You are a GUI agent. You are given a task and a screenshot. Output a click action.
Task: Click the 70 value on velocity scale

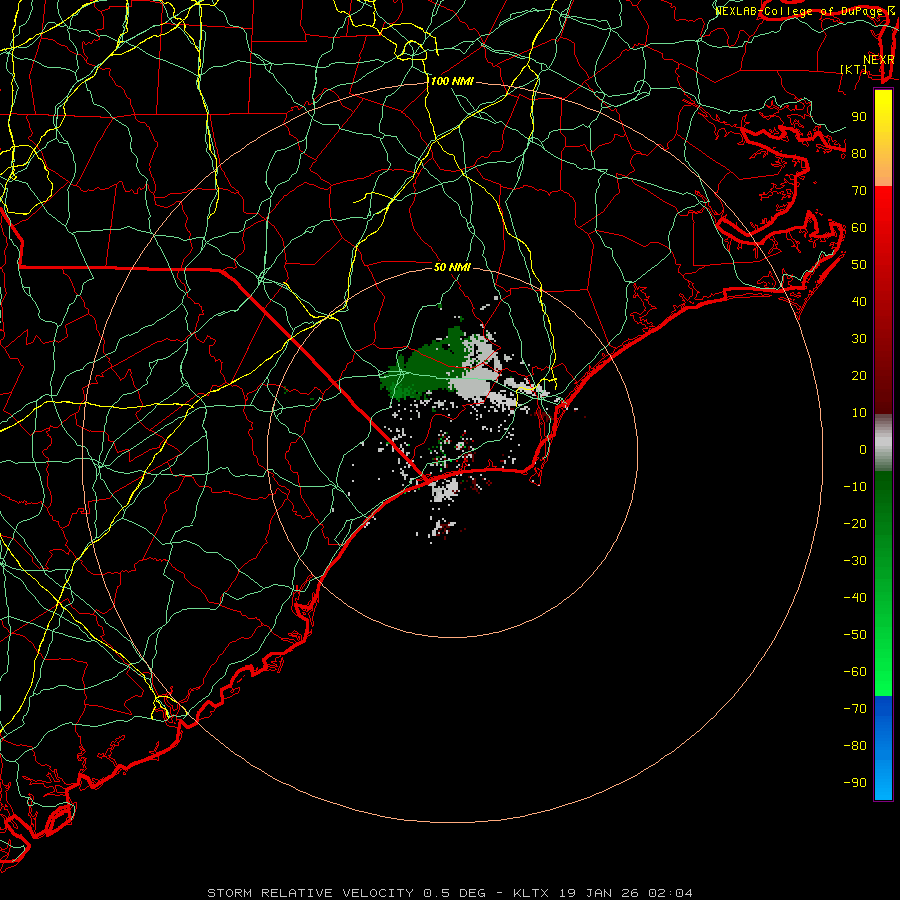(859, 191)
